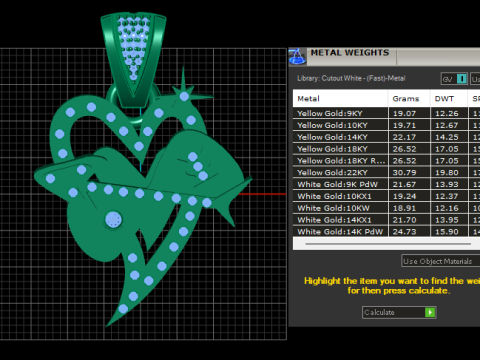Click the Grams column header

[x=409, y=99]
